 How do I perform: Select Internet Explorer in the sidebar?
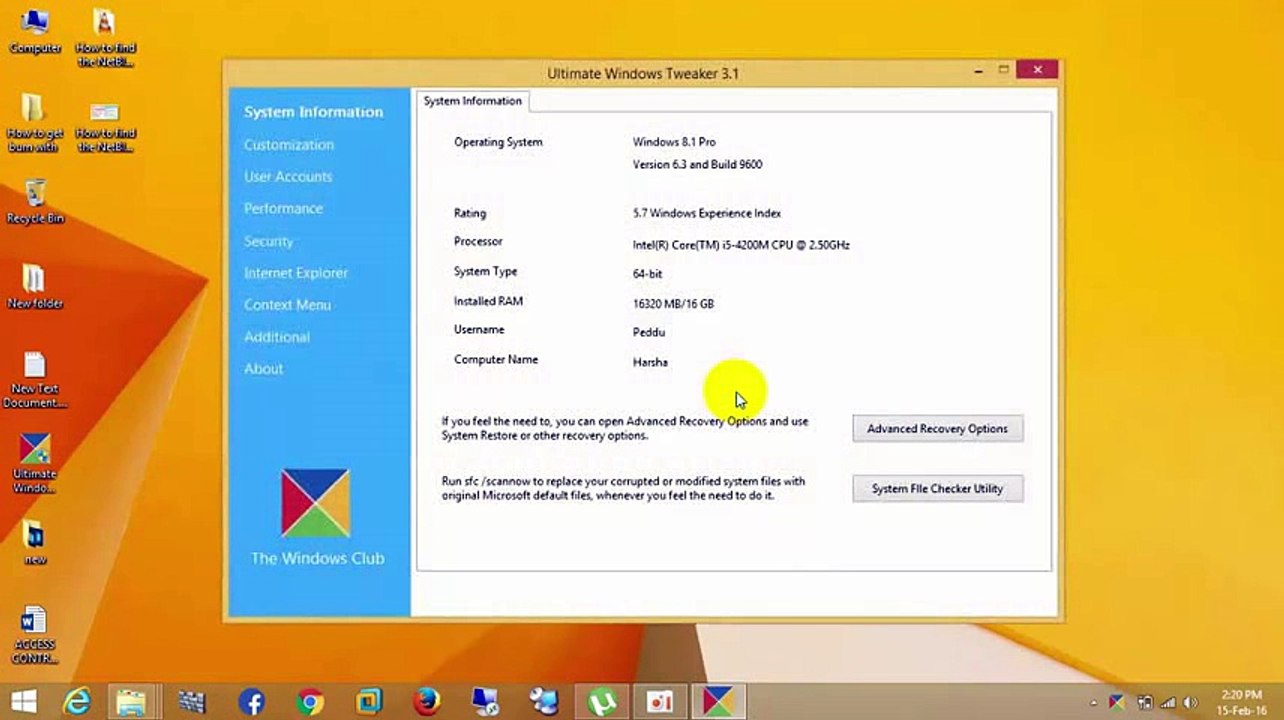pos(296,273)
